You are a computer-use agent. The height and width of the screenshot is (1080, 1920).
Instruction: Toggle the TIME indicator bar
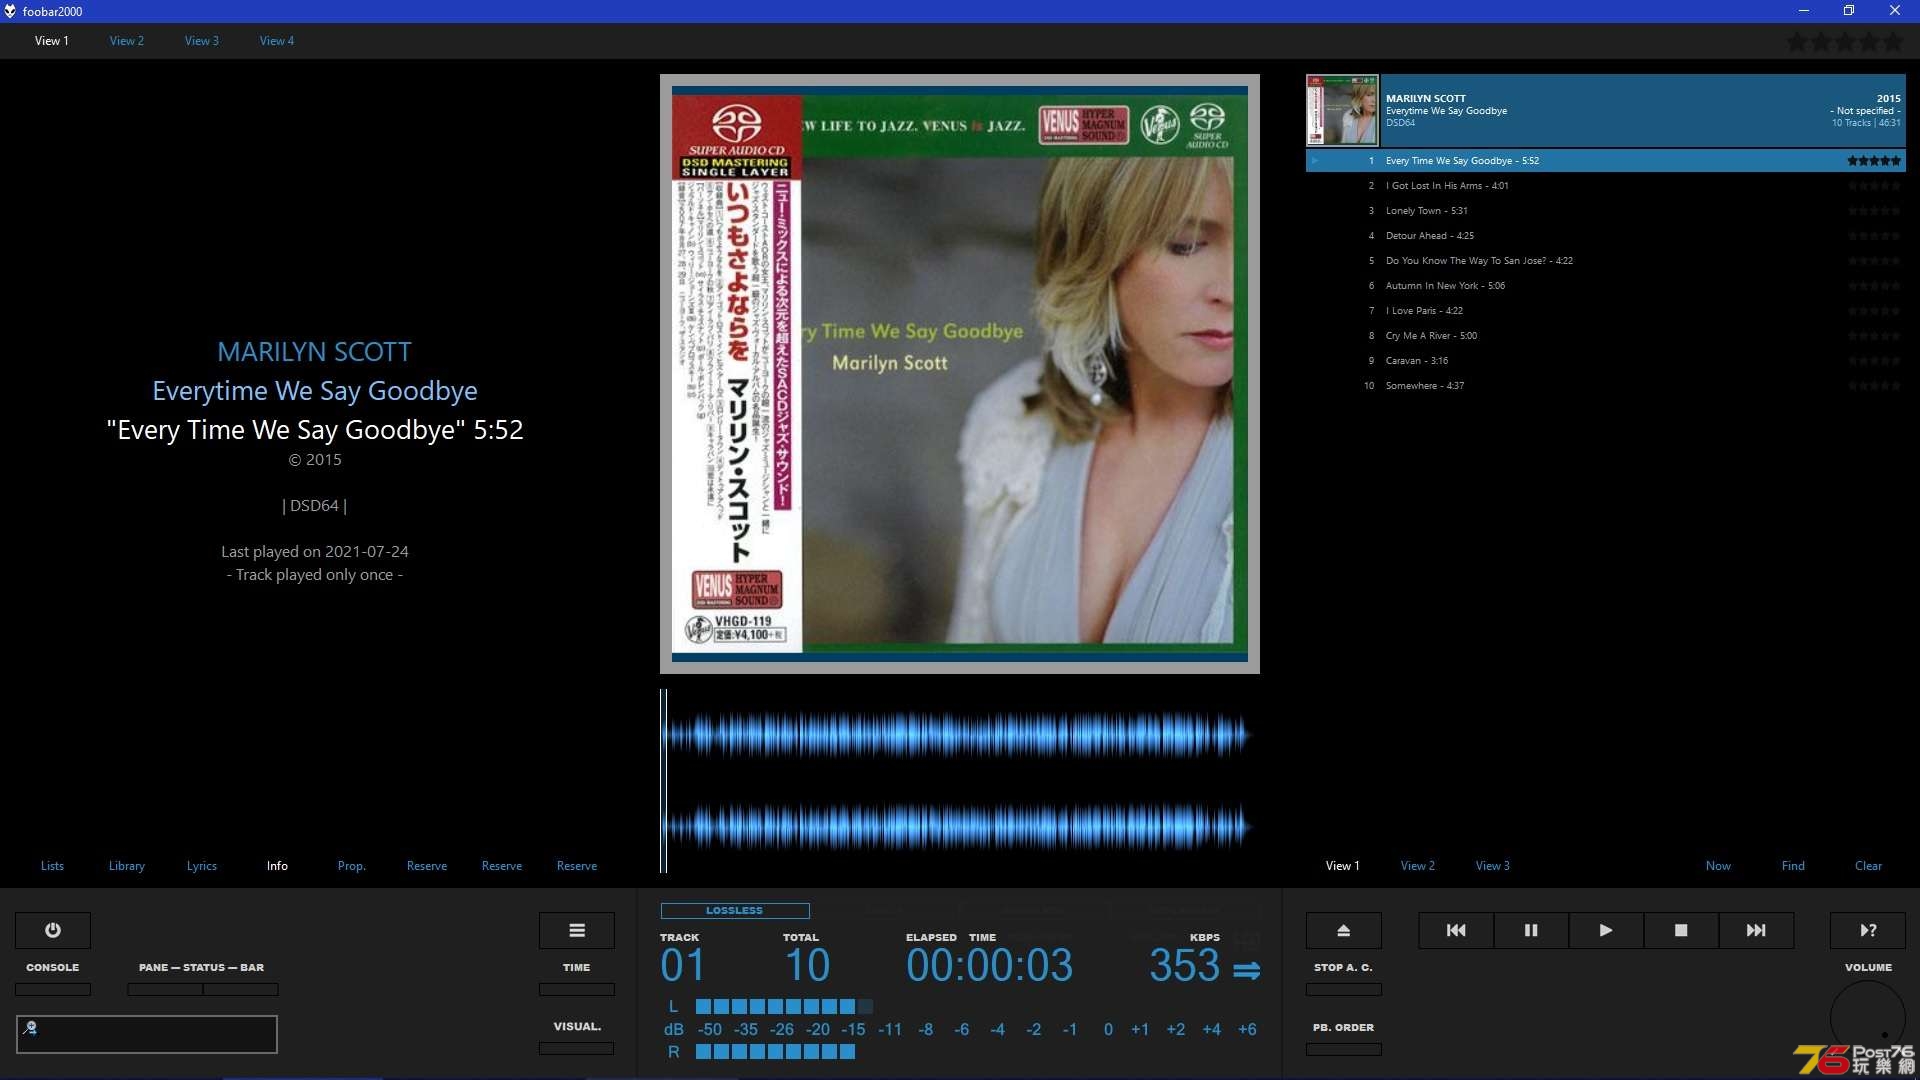coord(577,989)
